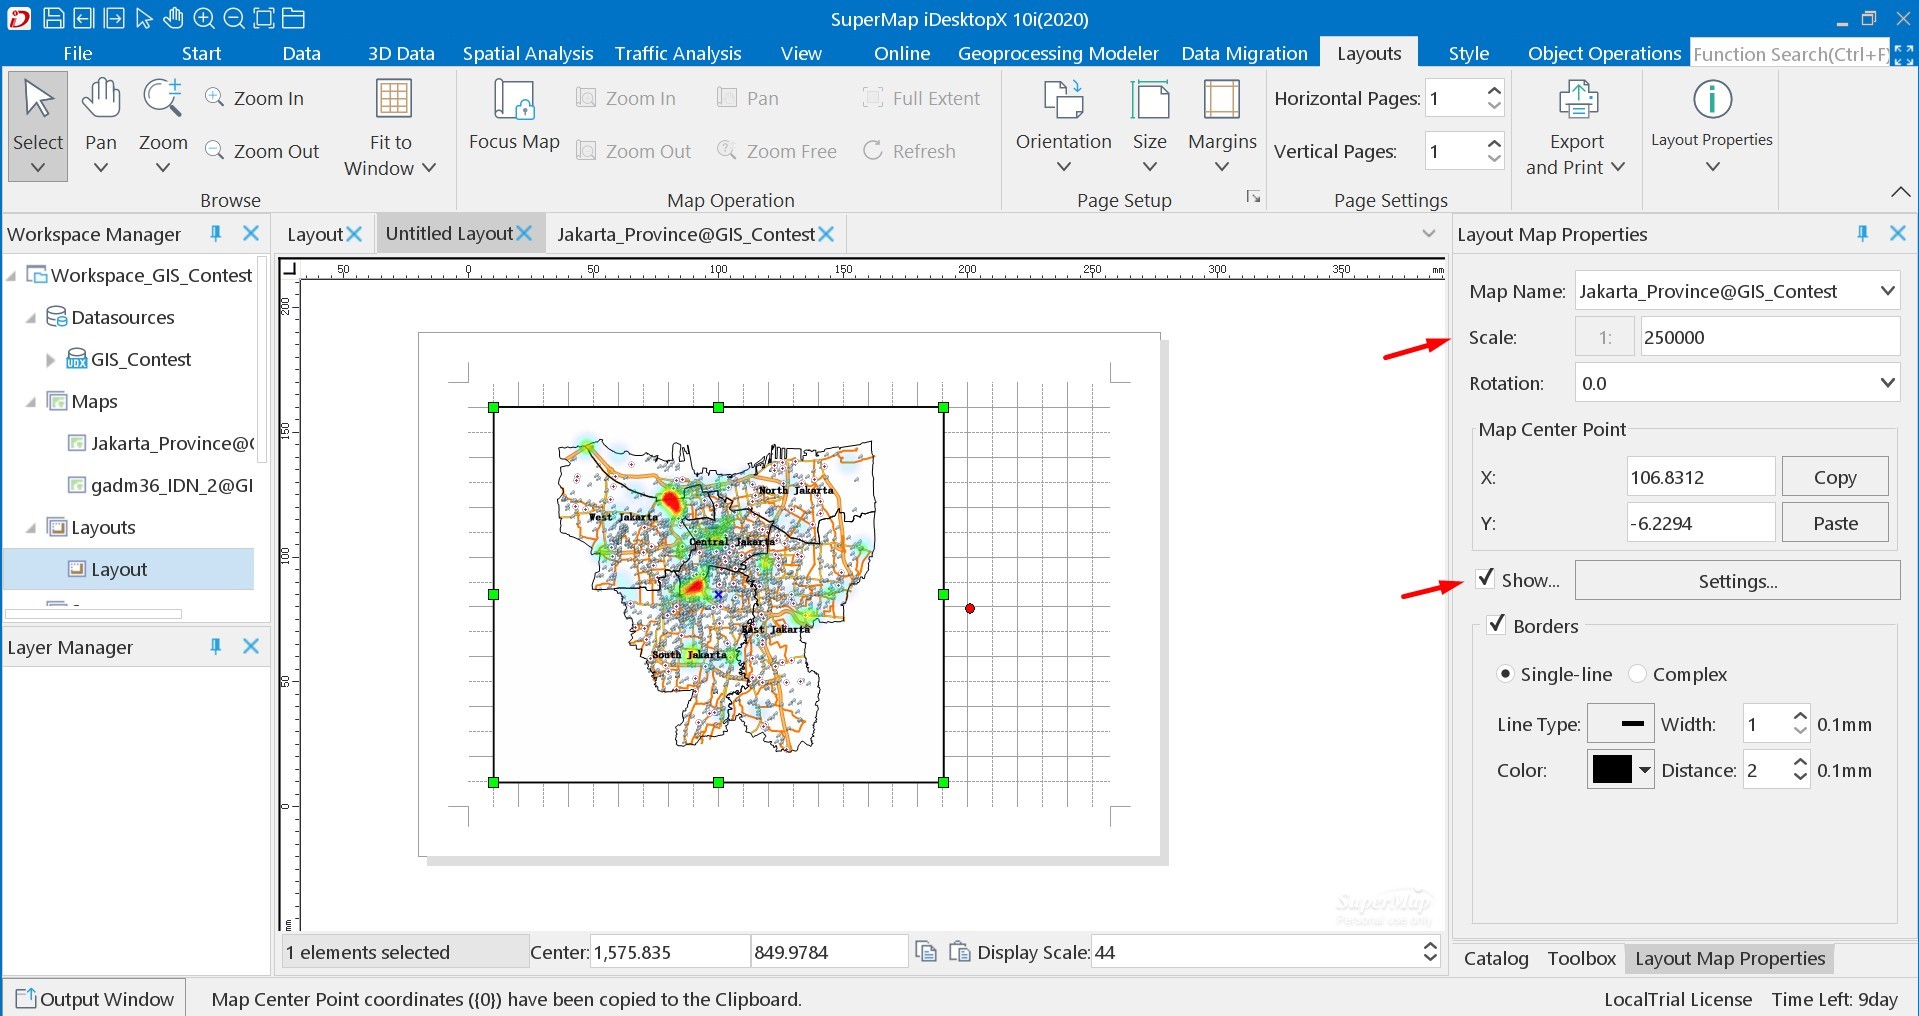Click the right-arrow page icon in title bar
This screenshot has width=1919, height=1016.
pyautogui.click(x=114, y=18)
